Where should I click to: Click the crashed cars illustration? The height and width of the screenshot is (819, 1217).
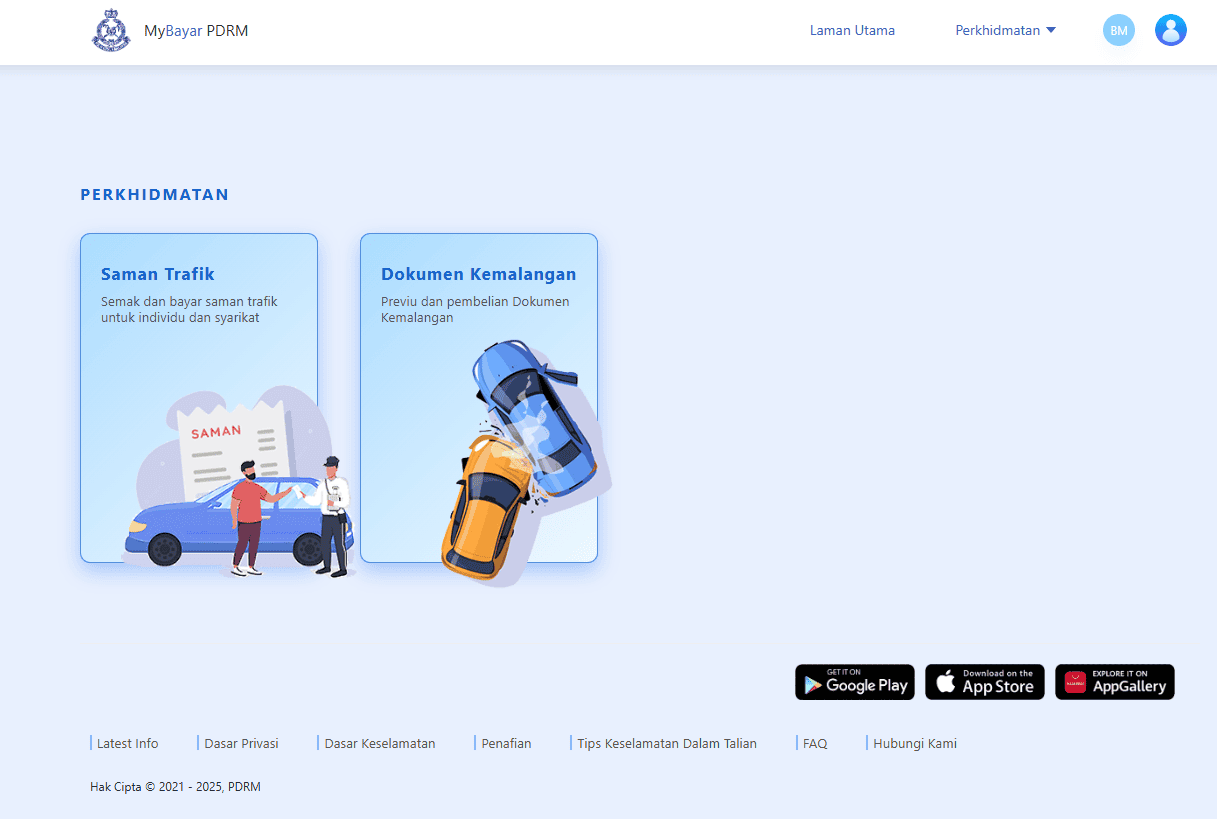click(x=520, y=460)
